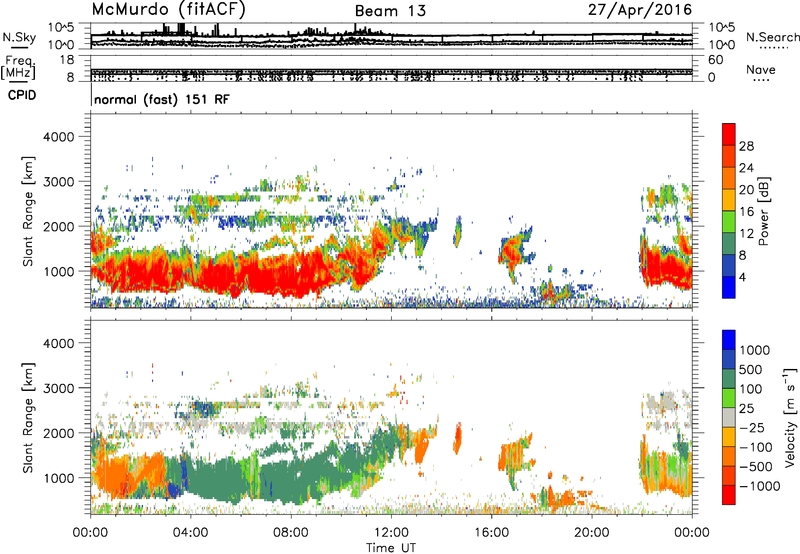This screenshot has height=554, width=800.
Task: Click the '16' Power colorbar value
Action: point(746,212)
